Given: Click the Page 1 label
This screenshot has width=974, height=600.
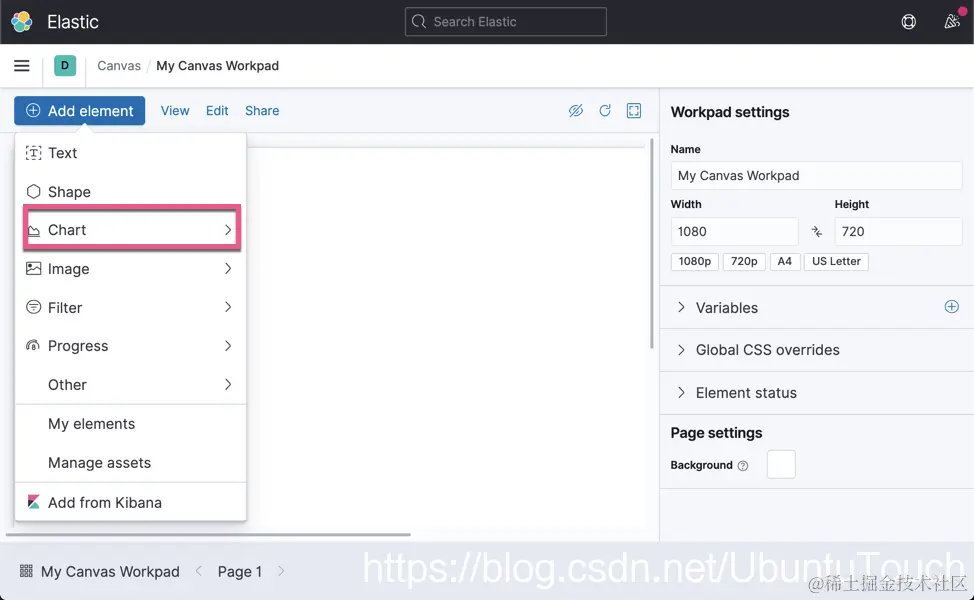Looking at the screenshot, I should pyautogui.click(x=240, y=571).
